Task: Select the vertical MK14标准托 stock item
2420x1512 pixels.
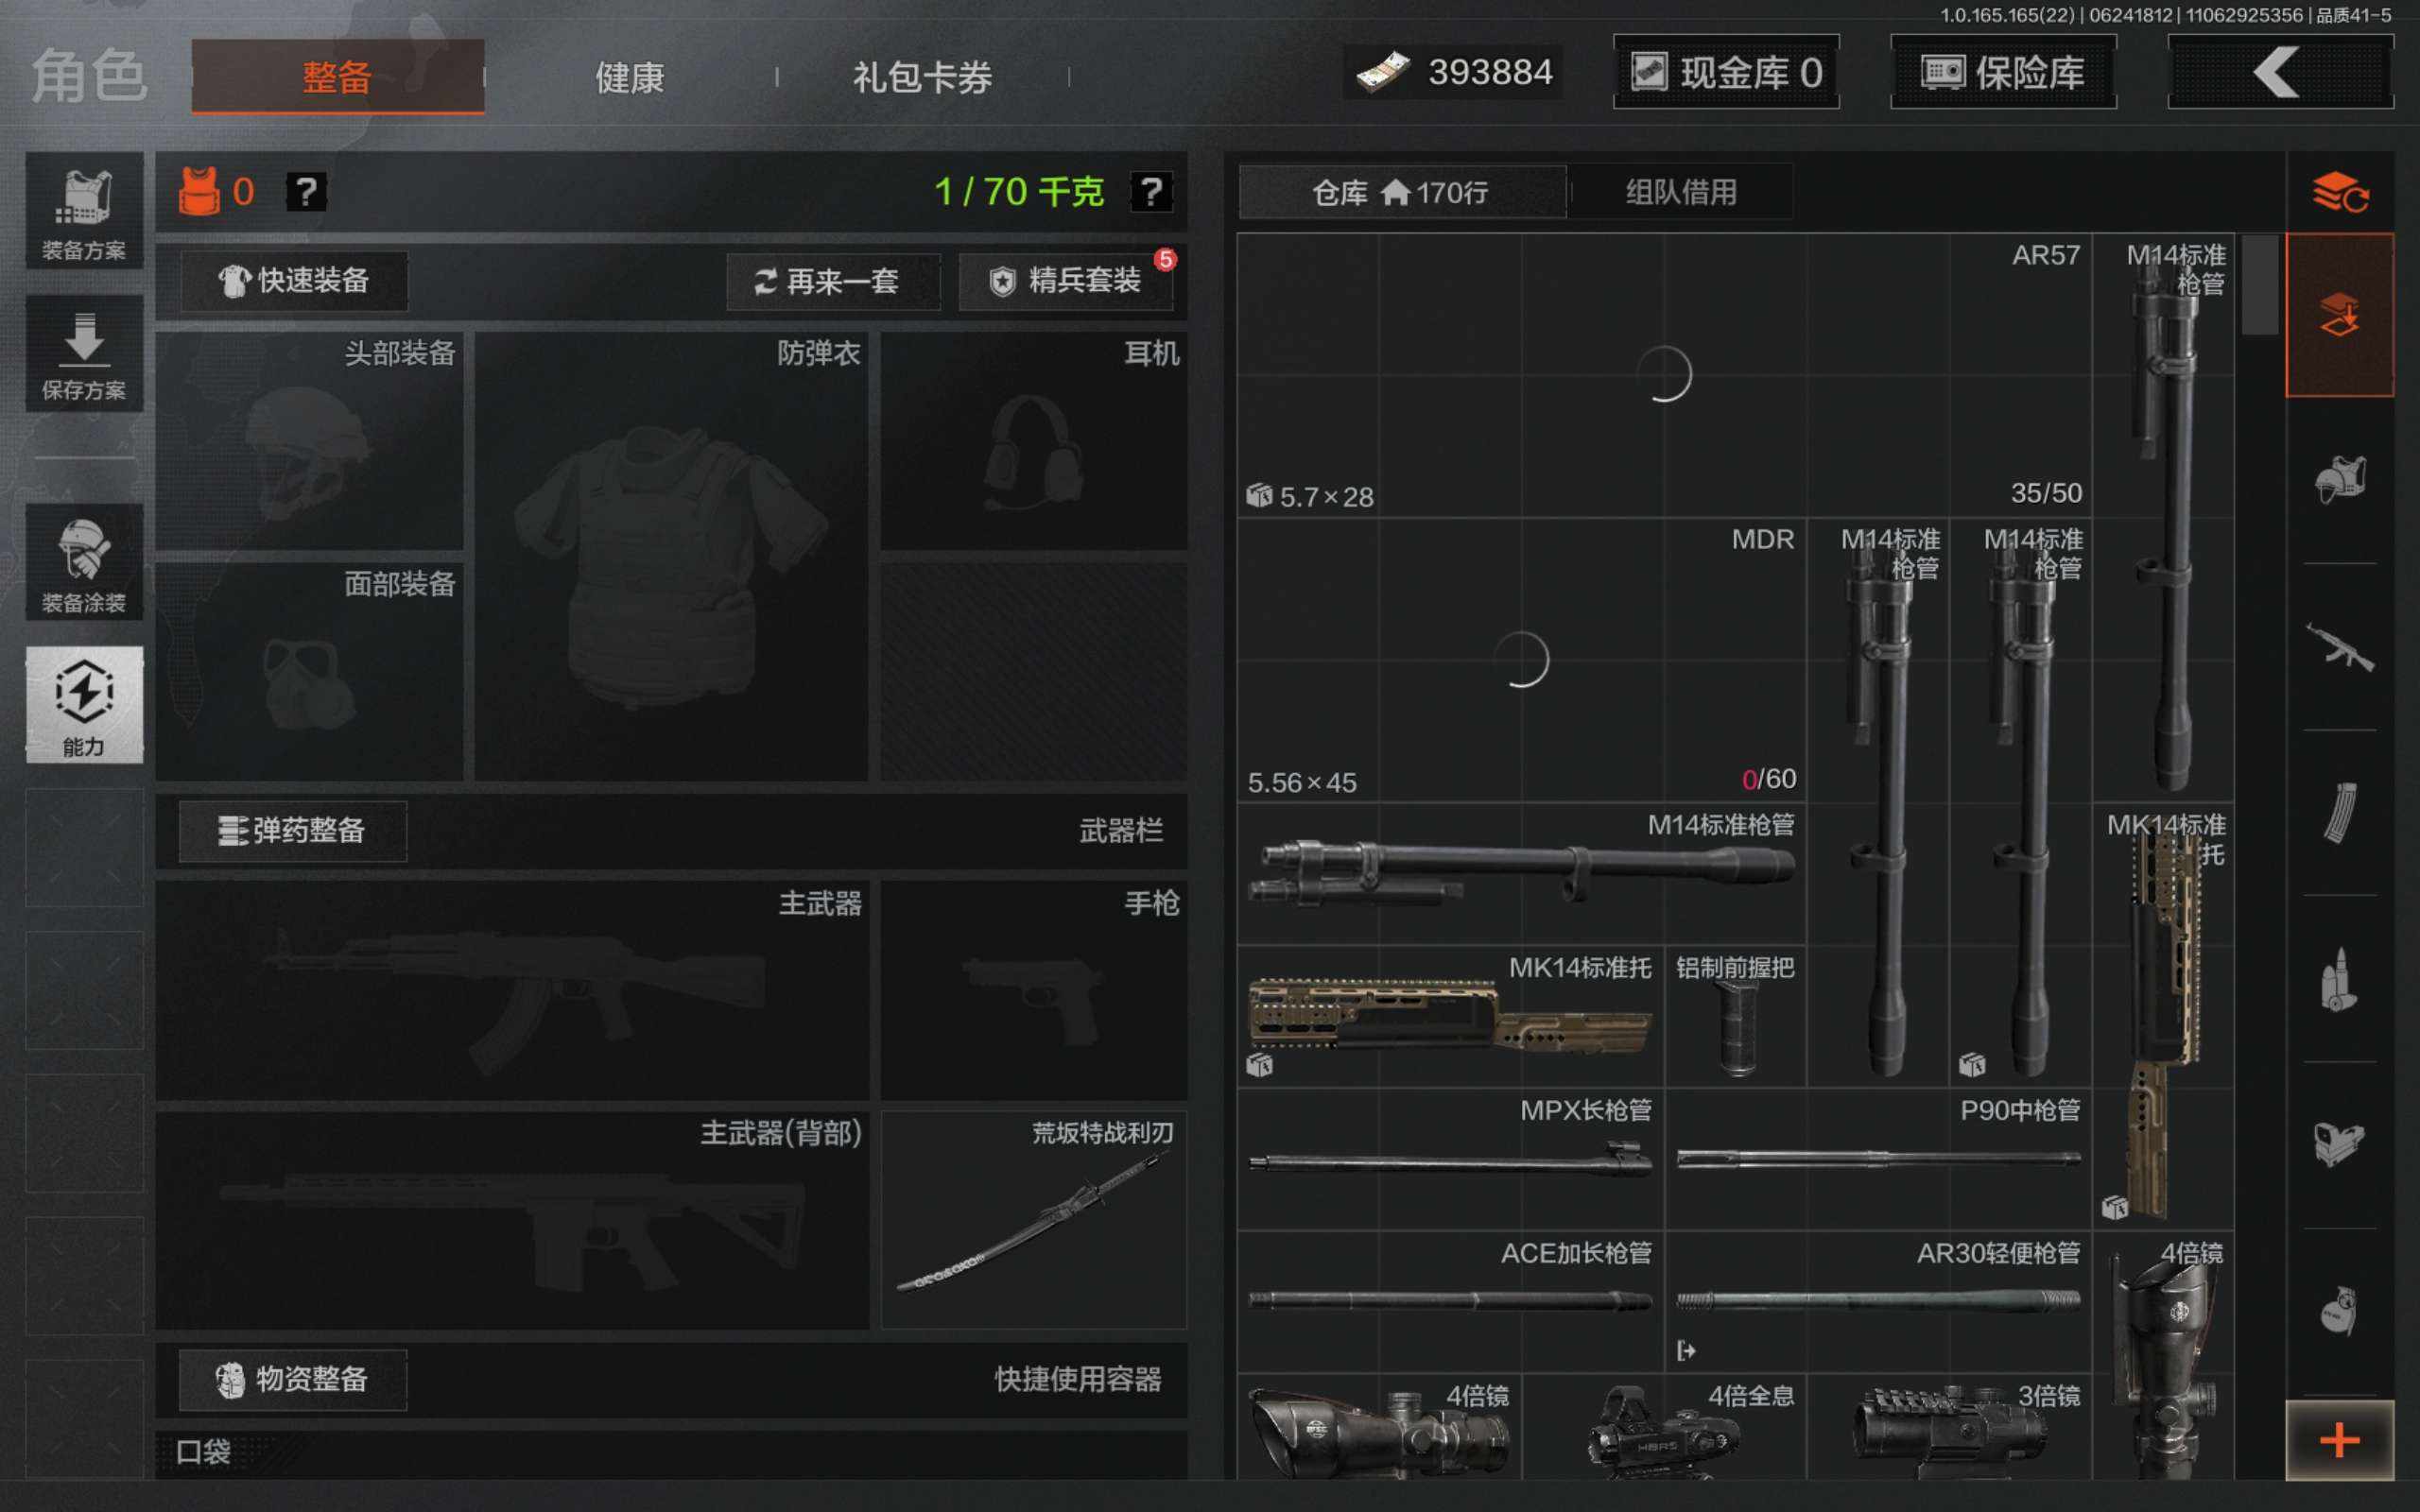Action: pyautogui.click(x=2163, y=1016)
